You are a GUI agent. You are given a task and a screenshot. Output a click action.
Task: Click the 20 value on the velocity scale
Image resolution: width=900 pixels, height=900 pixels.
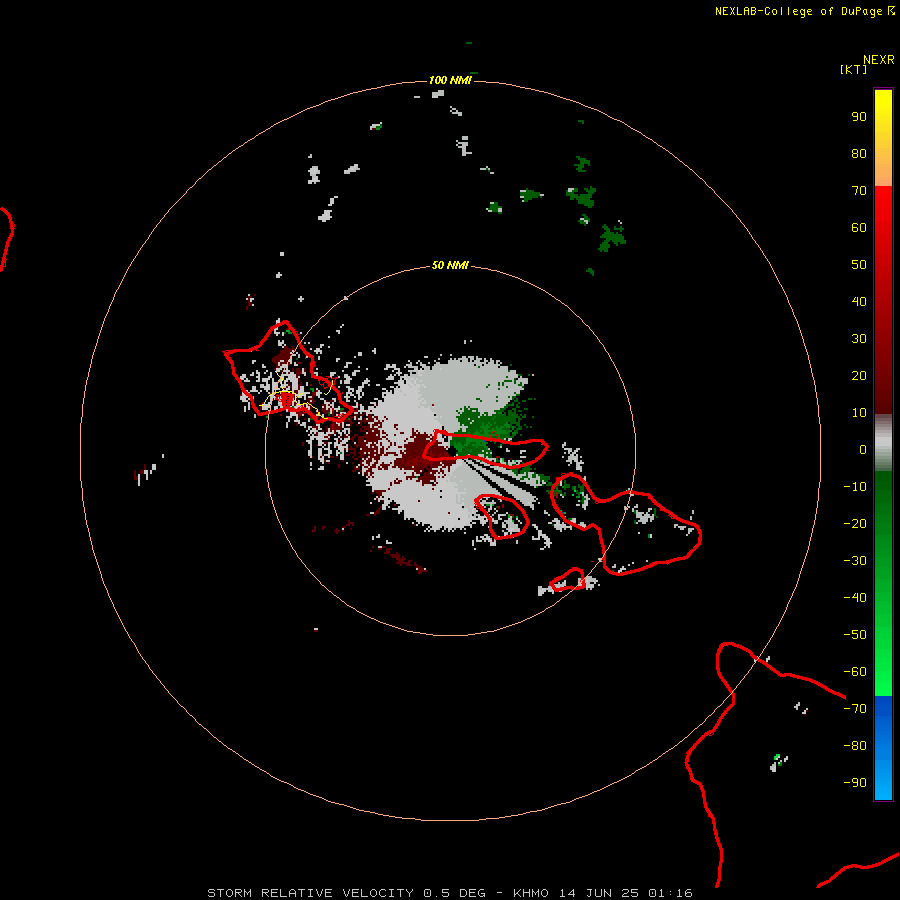pos(859,376)
